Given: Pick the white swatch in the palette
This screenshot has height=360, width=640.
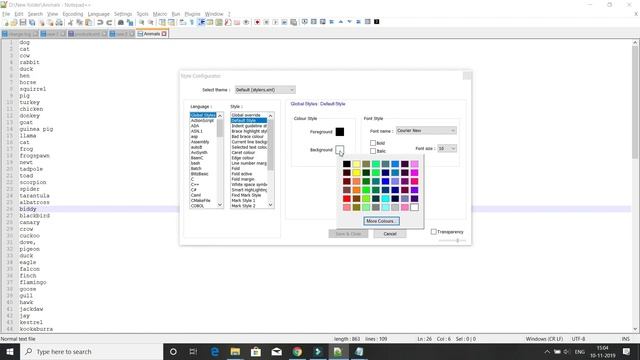Looking at the screenshot, I should pyautogui.click(x=414, y=207).
